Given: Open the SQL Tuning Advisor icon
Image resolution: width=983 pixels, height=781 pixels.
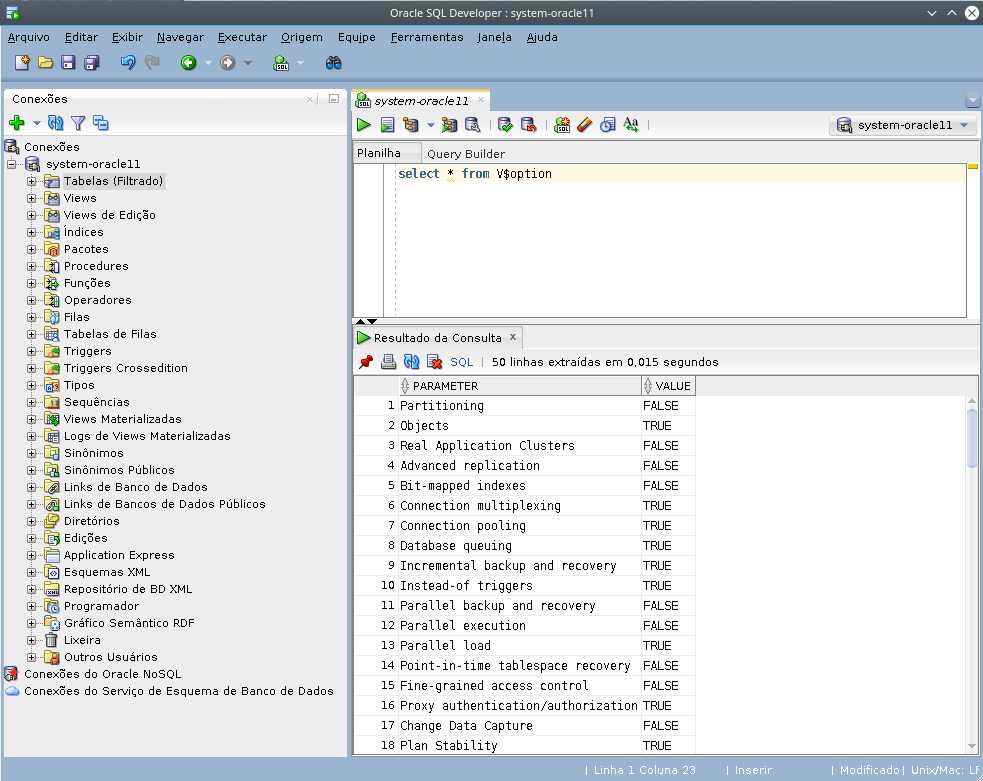Looking at the screenshot, I should pyautogui.click(x=472, y=125).
